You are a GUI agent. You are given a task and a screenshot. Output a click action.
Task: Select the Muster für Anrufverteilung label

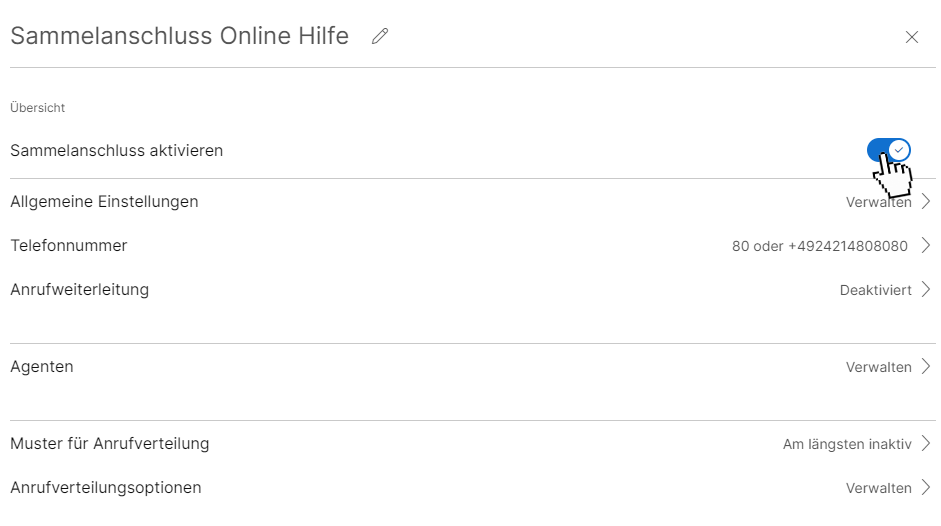[x=110, y=444]
